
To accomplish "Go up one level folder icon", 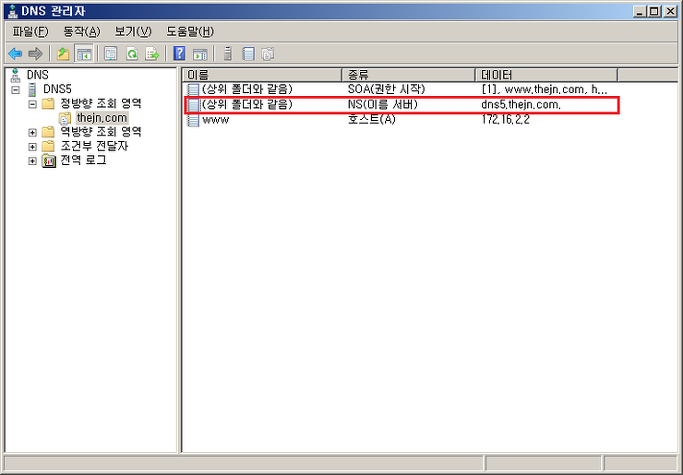I will click(x=63, y=54).
